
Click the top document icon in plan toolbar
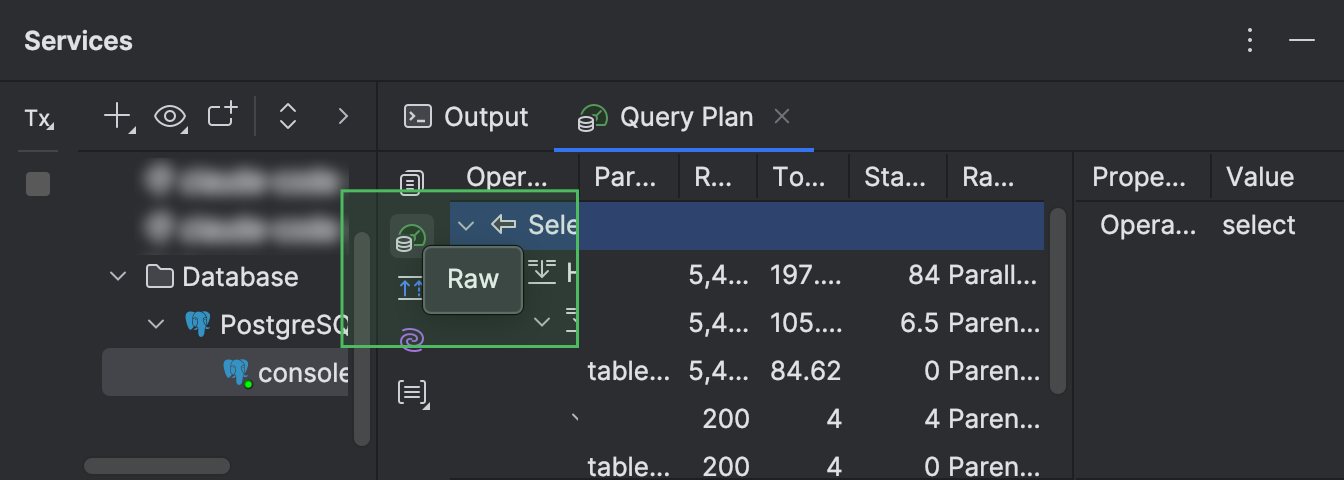[x=411, y=184]
